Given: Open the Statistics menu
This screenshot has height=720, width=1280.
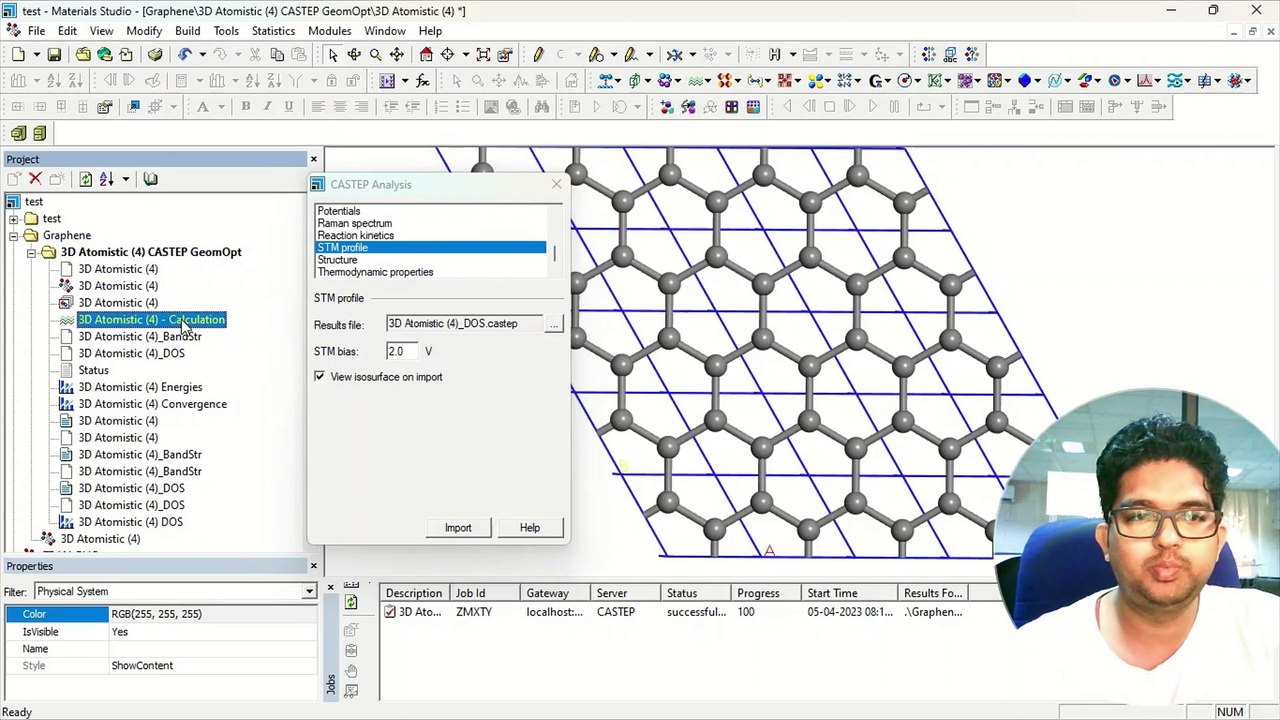Looking at the screenshot, I should (273, 31).
